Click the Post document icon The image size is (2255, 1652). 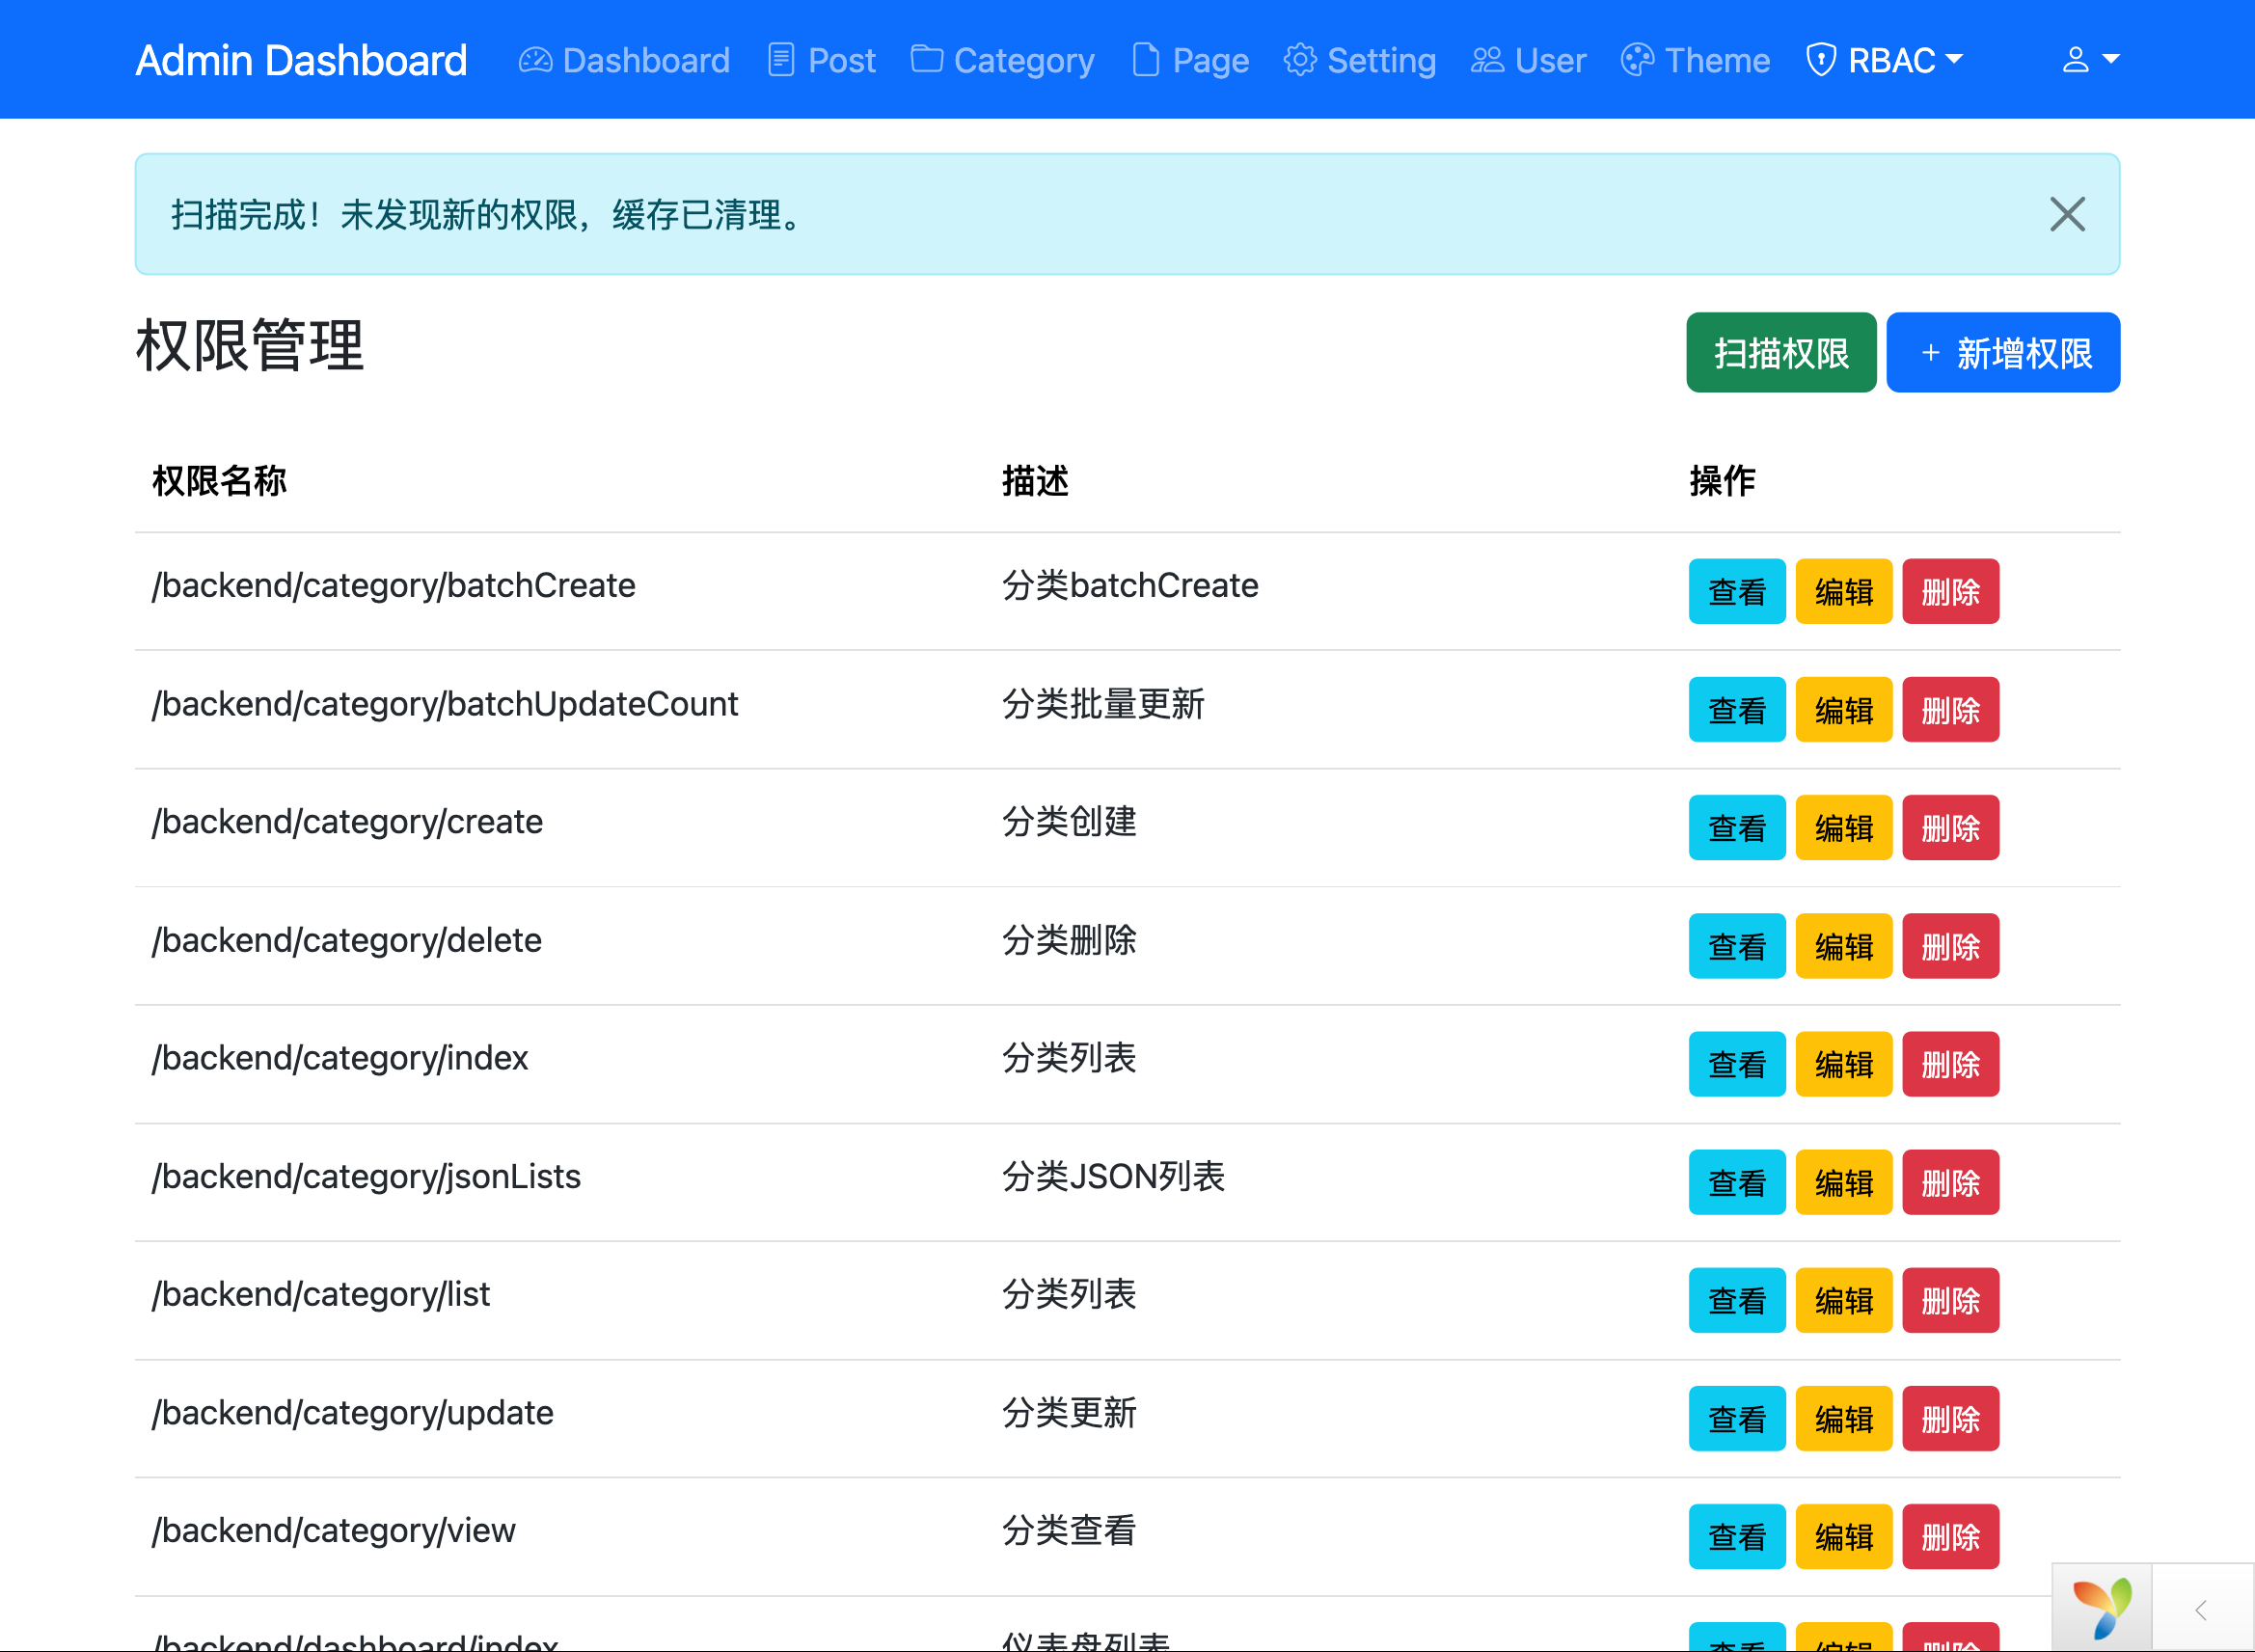pos(781,60)
